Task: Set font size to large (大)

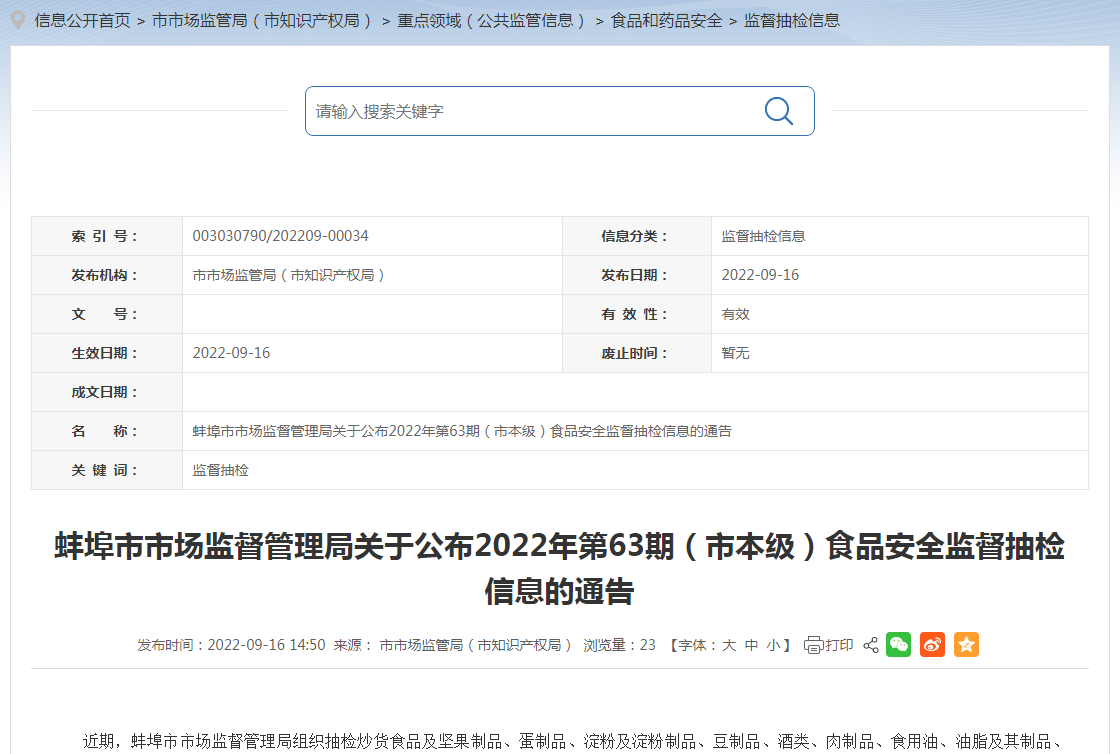Action: tap(728, 645)
